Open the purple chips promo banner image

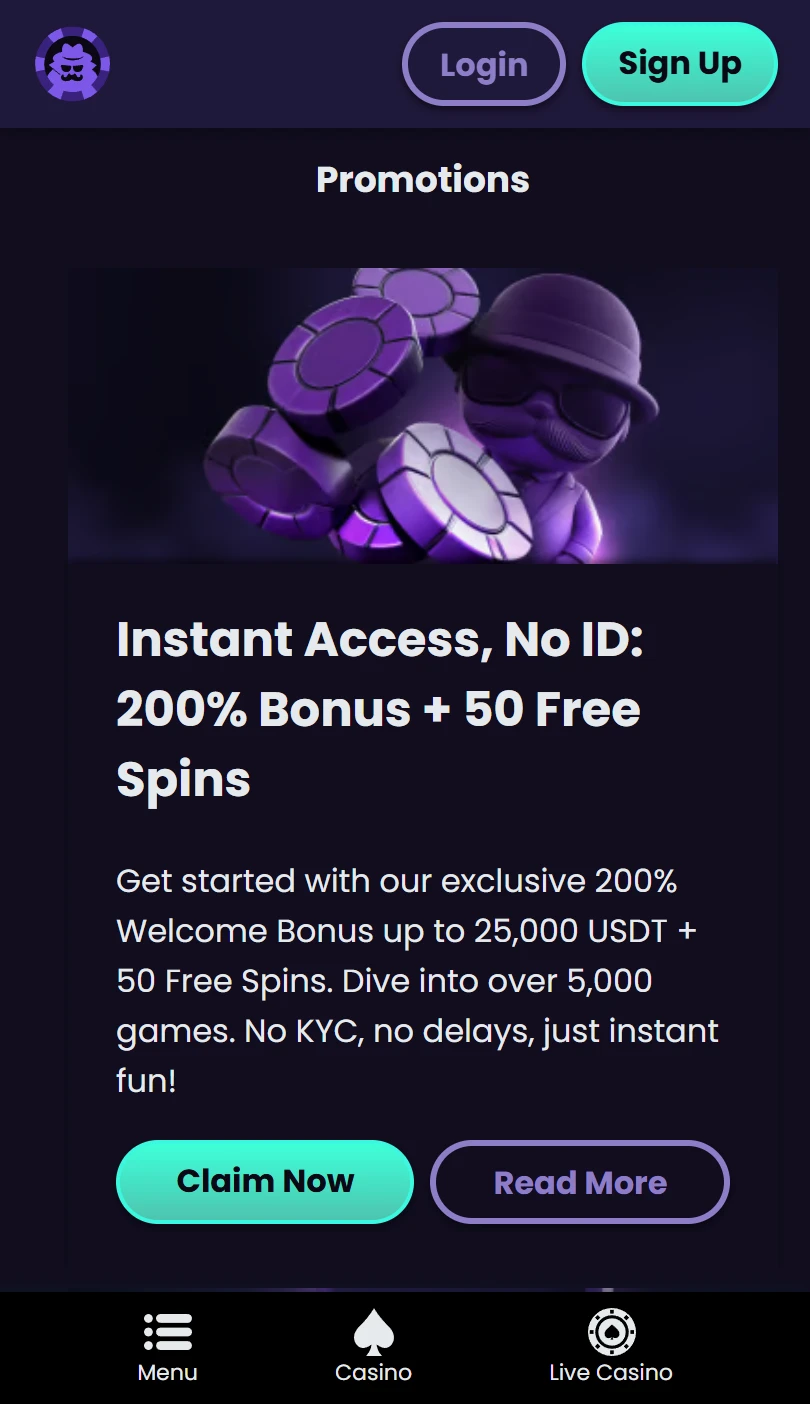pyautogui.click(x=423, y=416)
